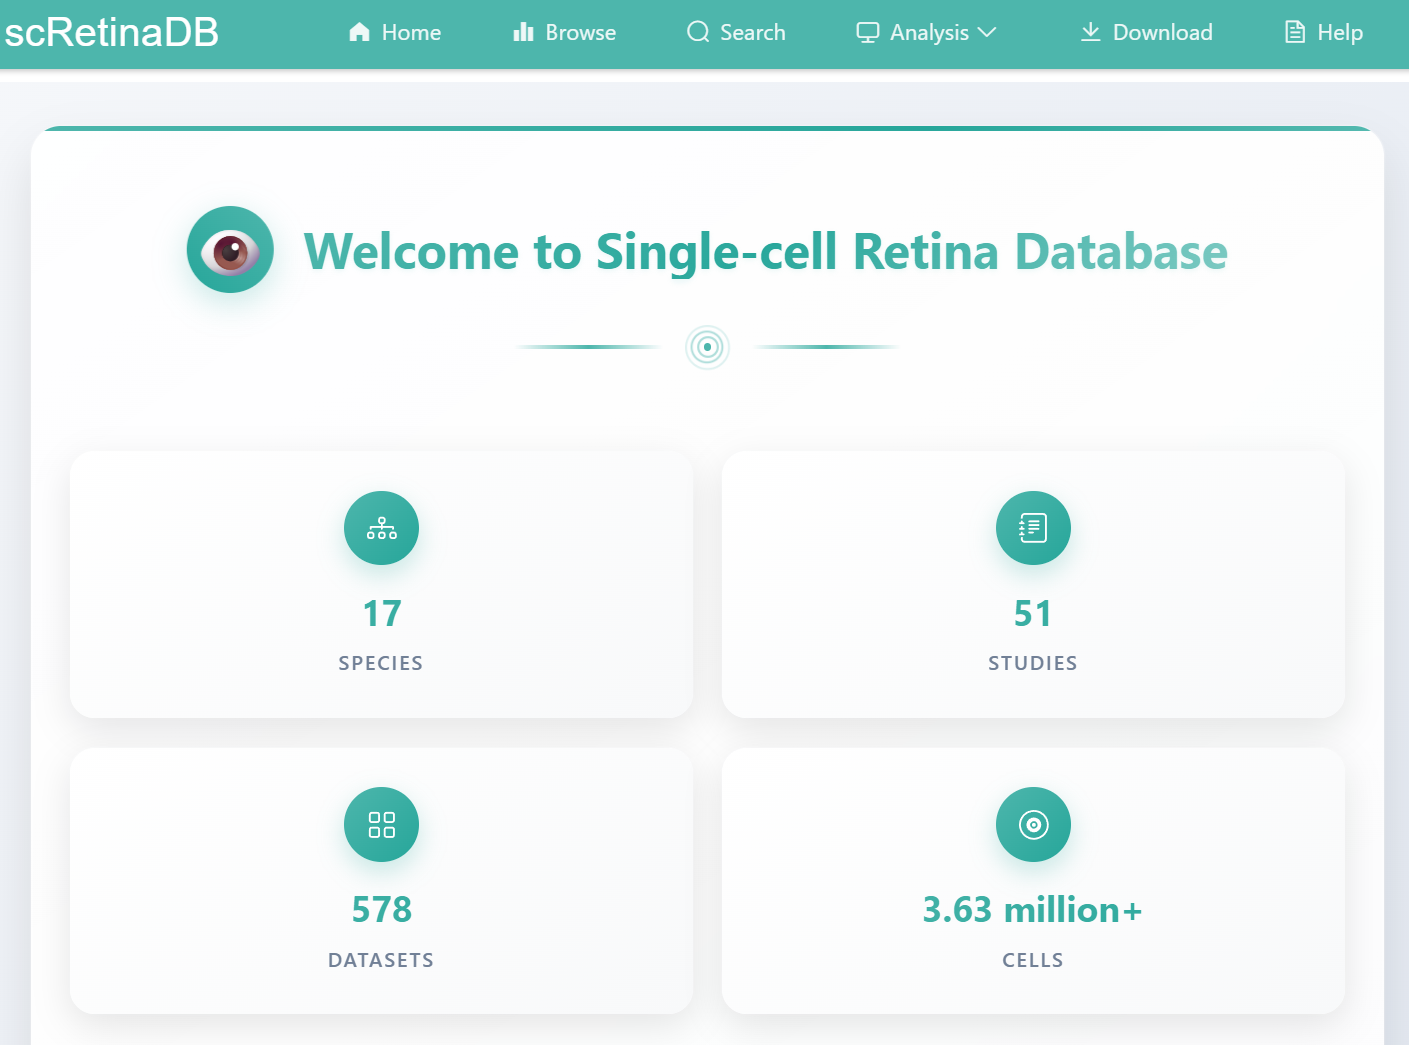Image resolution: width=1409 pixels, height=1045 pixels.
Task: Click the Studies notebook icon
Action: click(x=1033, y=528)
